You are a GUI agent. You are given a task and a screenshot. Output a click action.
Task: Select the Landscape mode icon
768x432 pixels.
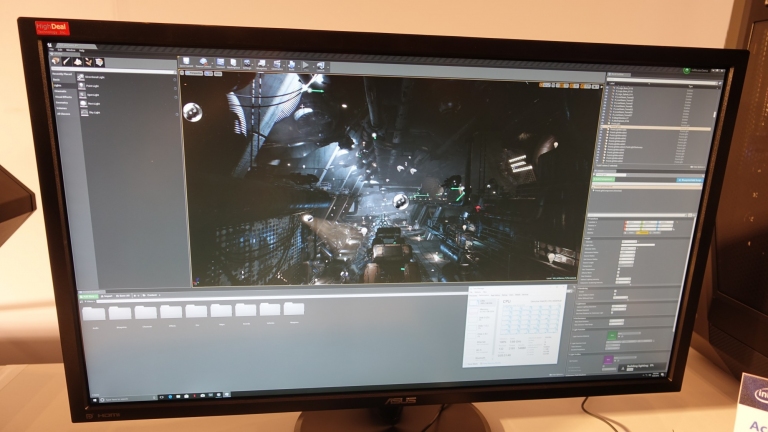78,62
